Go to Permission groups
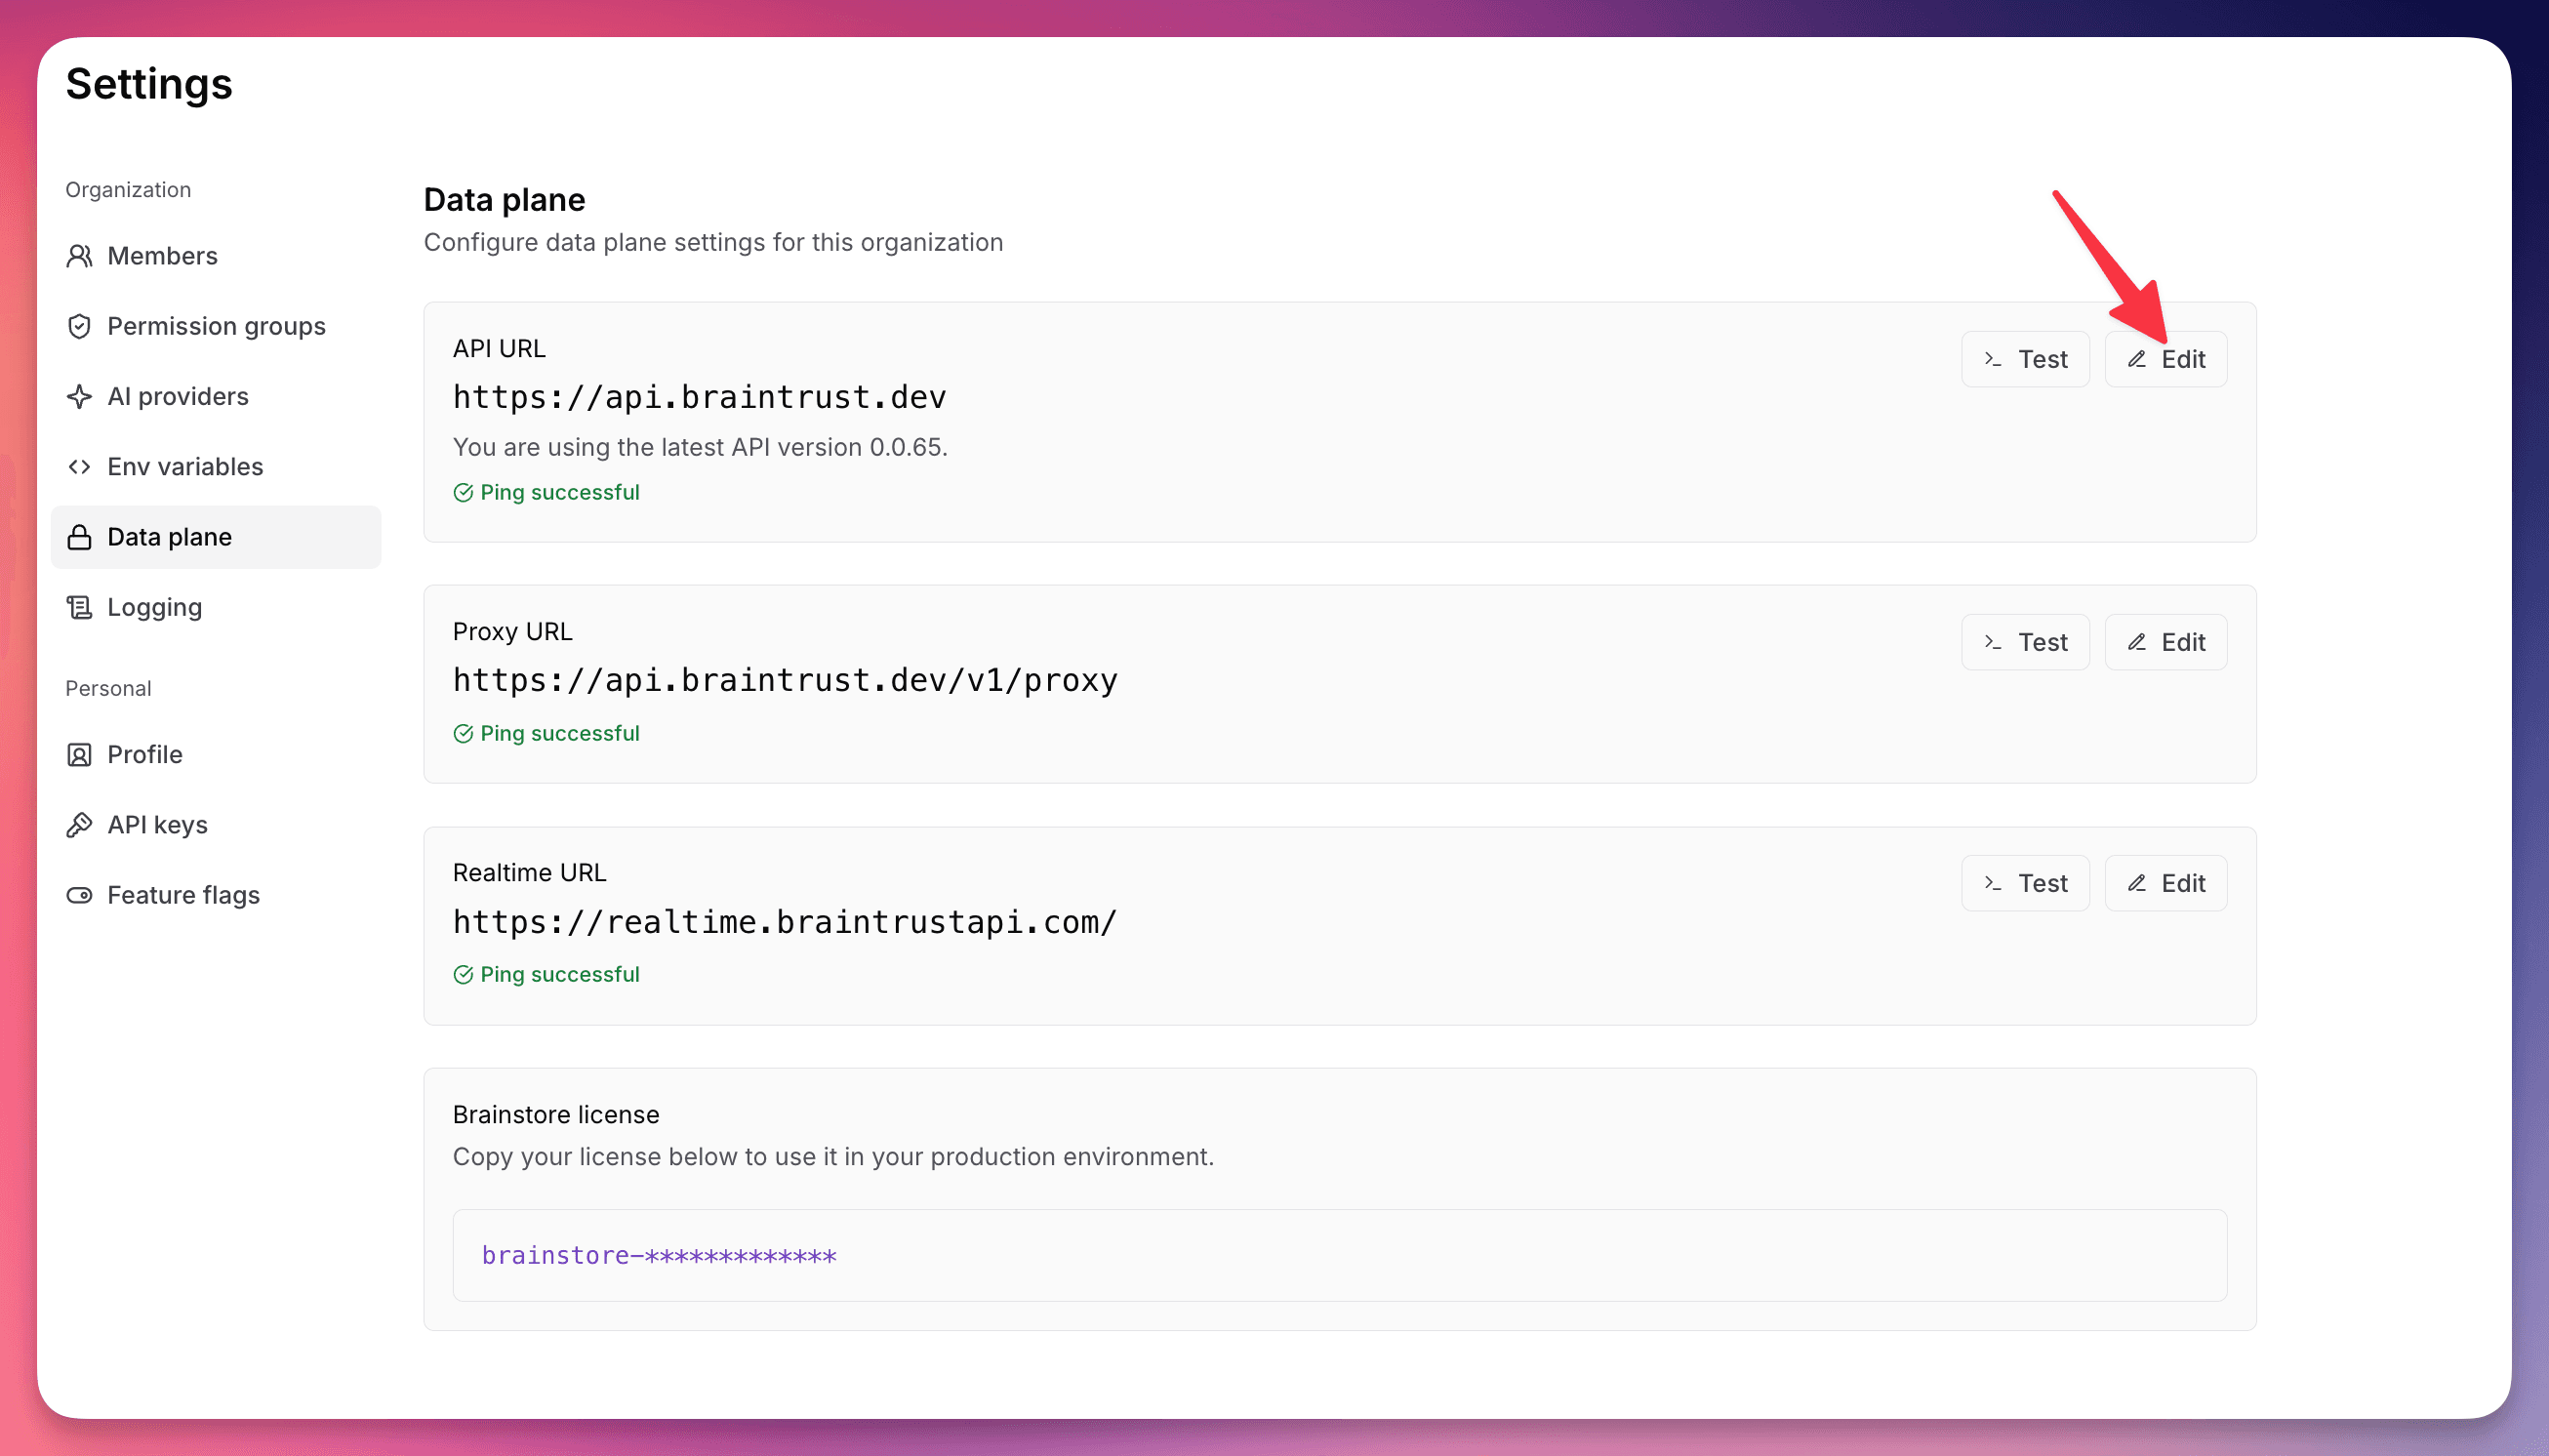This screenshot has height=1456, width=2549. [216, 326]
